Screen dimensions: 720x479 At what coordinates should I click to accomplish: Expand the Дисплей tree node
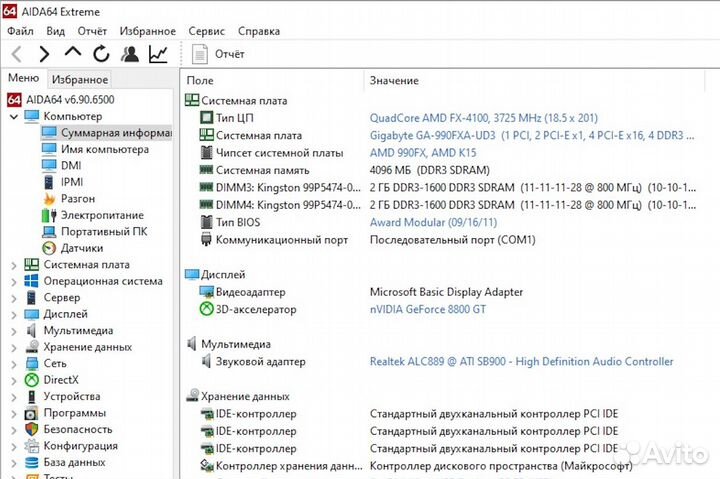click(14, 315)
